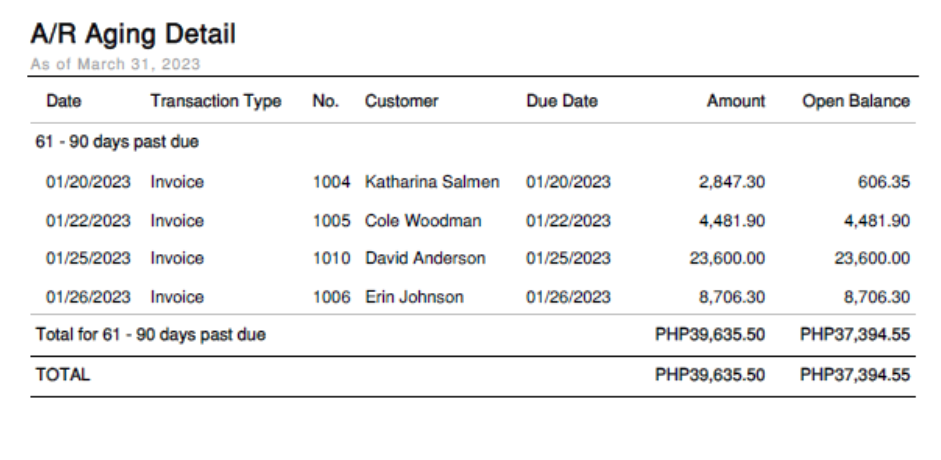The image size is (941, 460).
Task: Select the Customer column header
Action: click(401, 101)
